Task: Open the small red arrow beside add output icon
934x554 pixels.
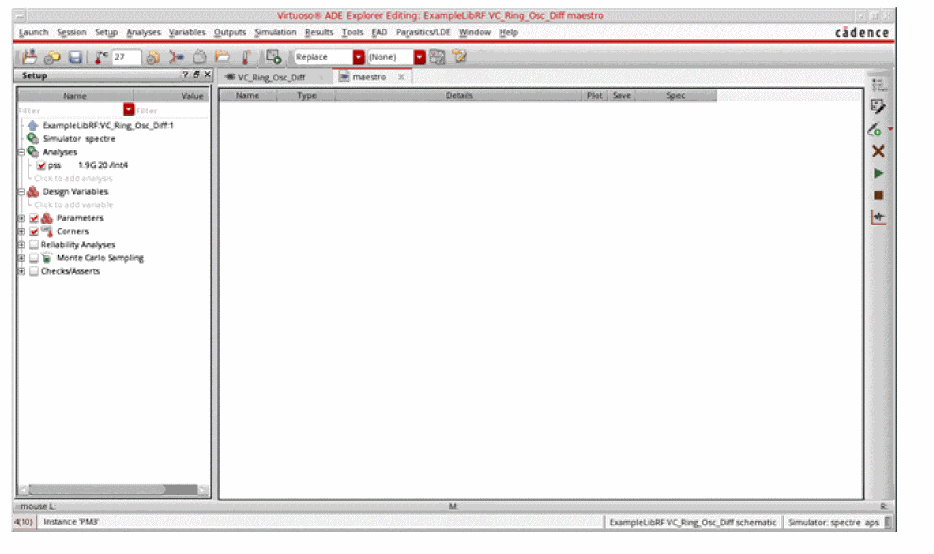Action: [x=891, y=129]
